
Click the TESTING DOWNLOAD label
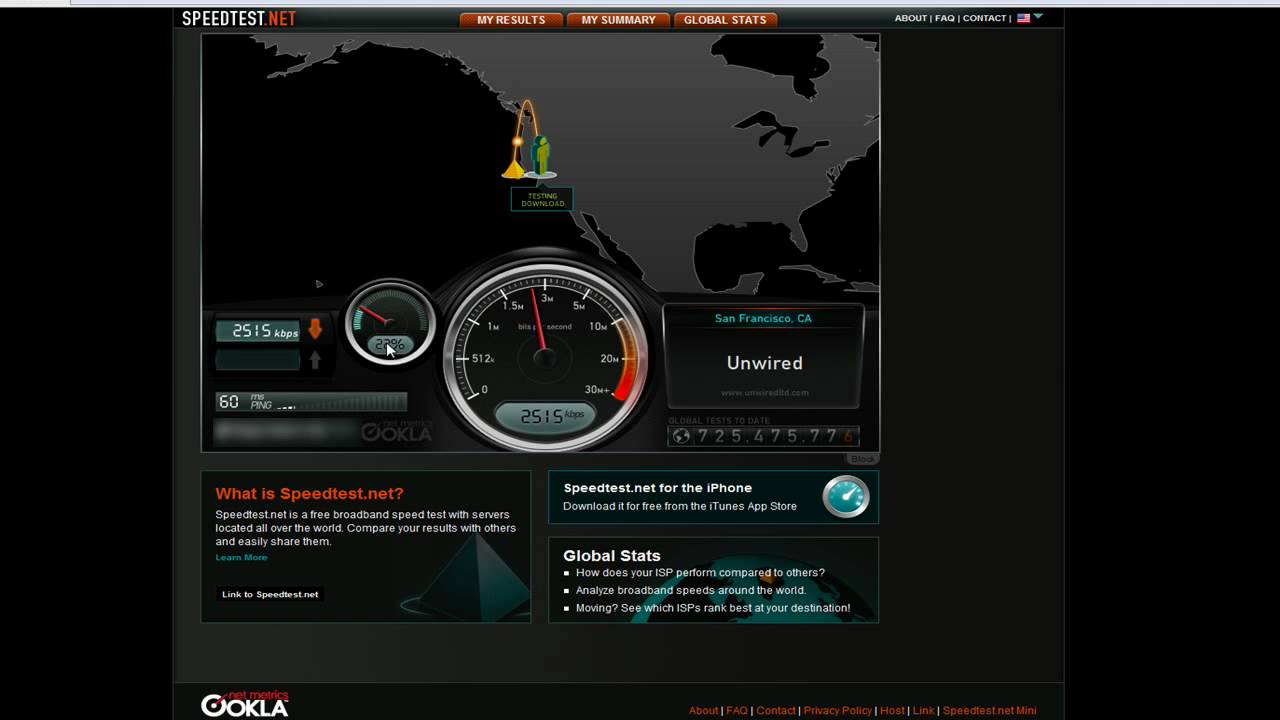pos(542,200)
